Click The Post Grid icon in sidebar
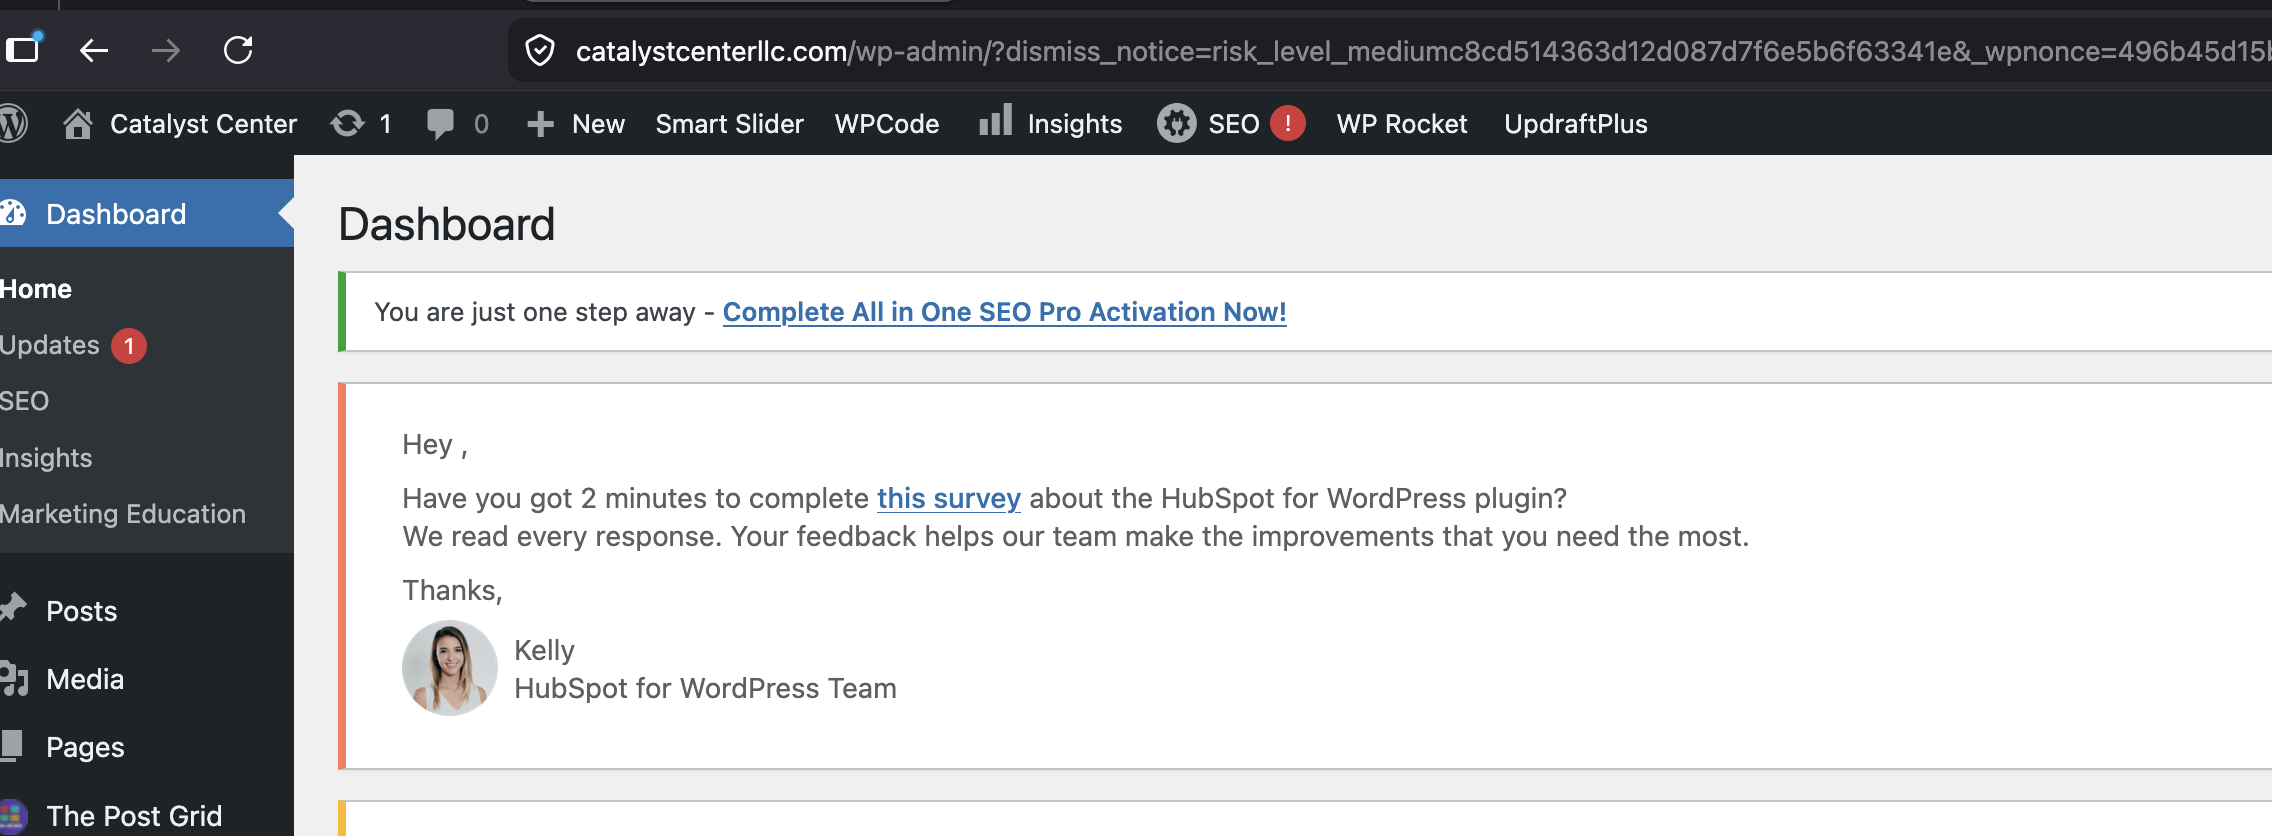2272x836 pixels. (x=13, y=815)
